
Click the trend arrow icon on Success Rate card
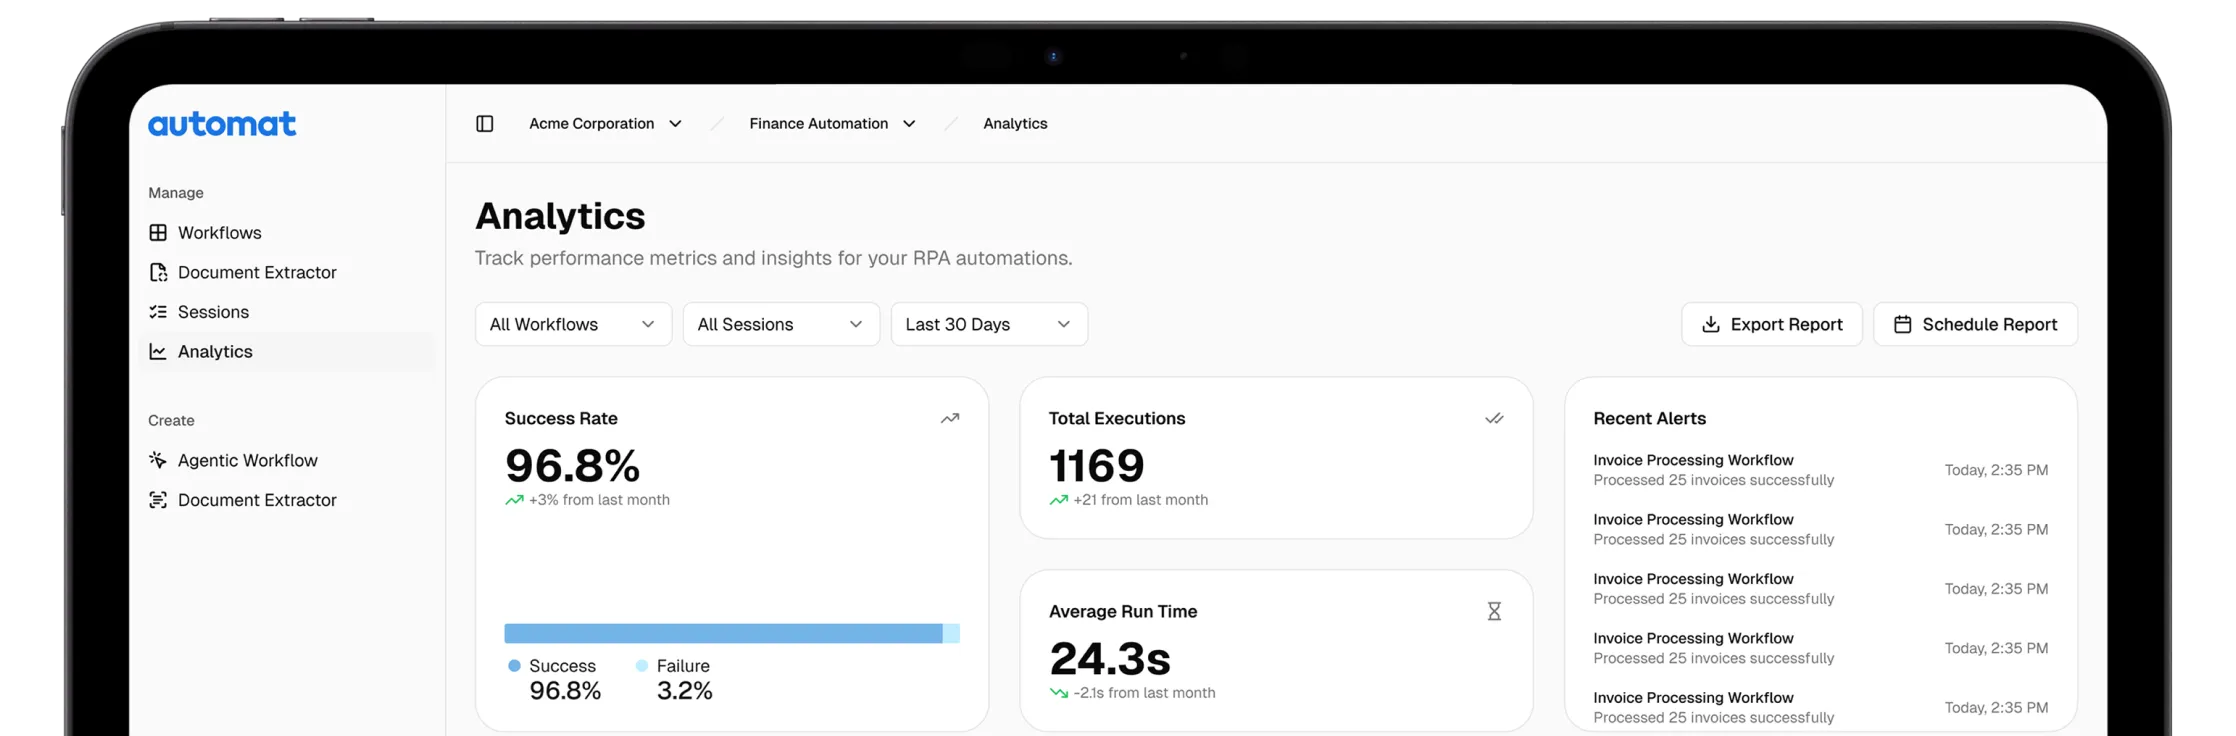click(x=950, y=418)
